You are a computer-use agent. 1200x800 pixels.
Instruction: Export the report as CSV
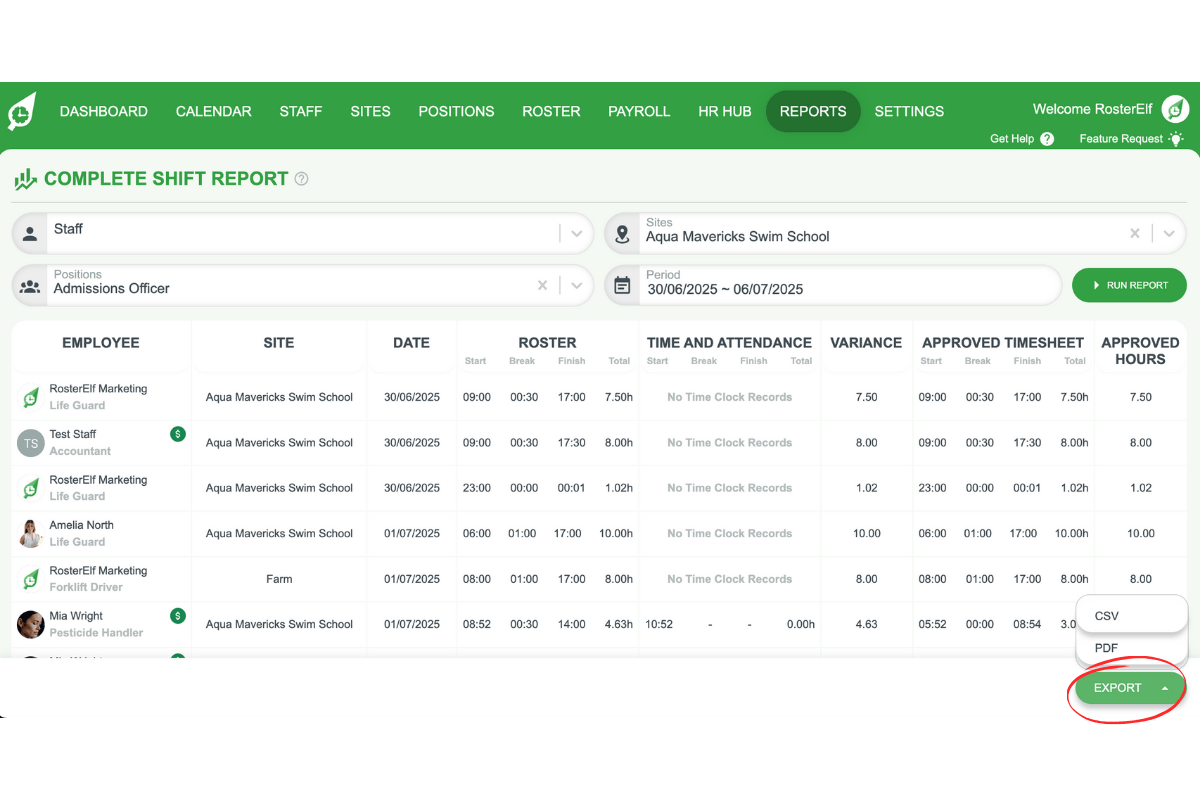(1106, 615)
